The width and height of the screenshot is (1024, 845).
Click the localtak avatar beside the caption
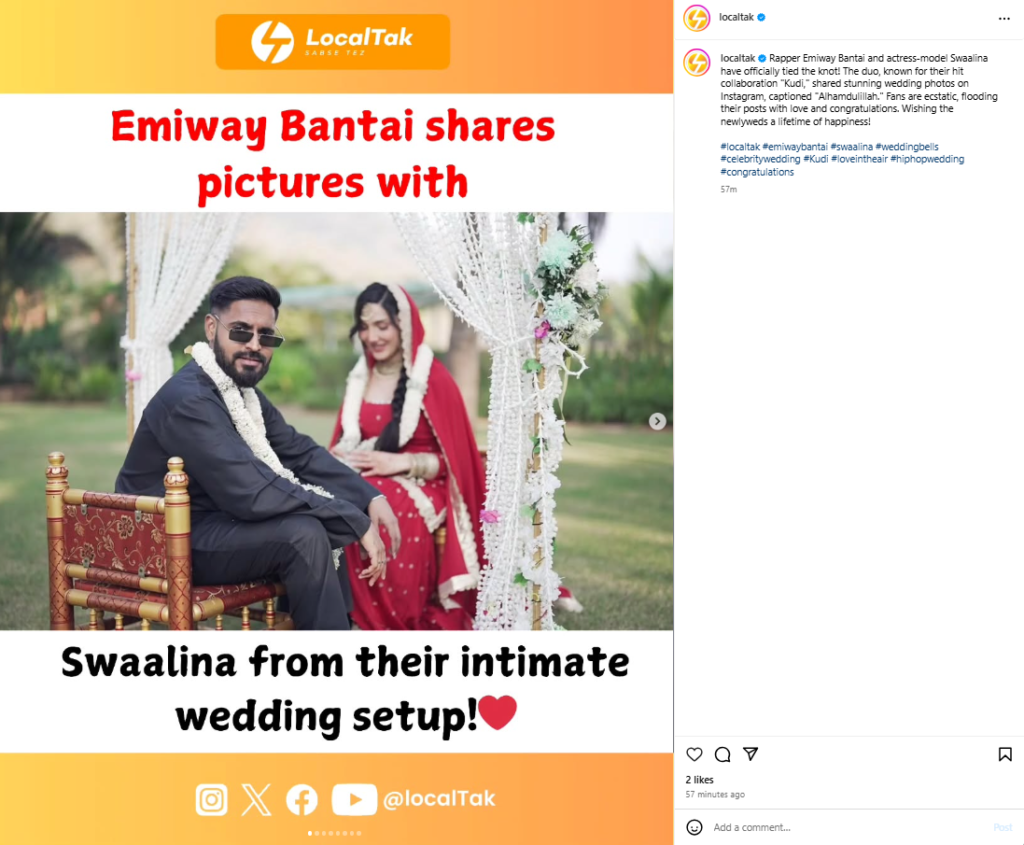click(x=696, y=63)
